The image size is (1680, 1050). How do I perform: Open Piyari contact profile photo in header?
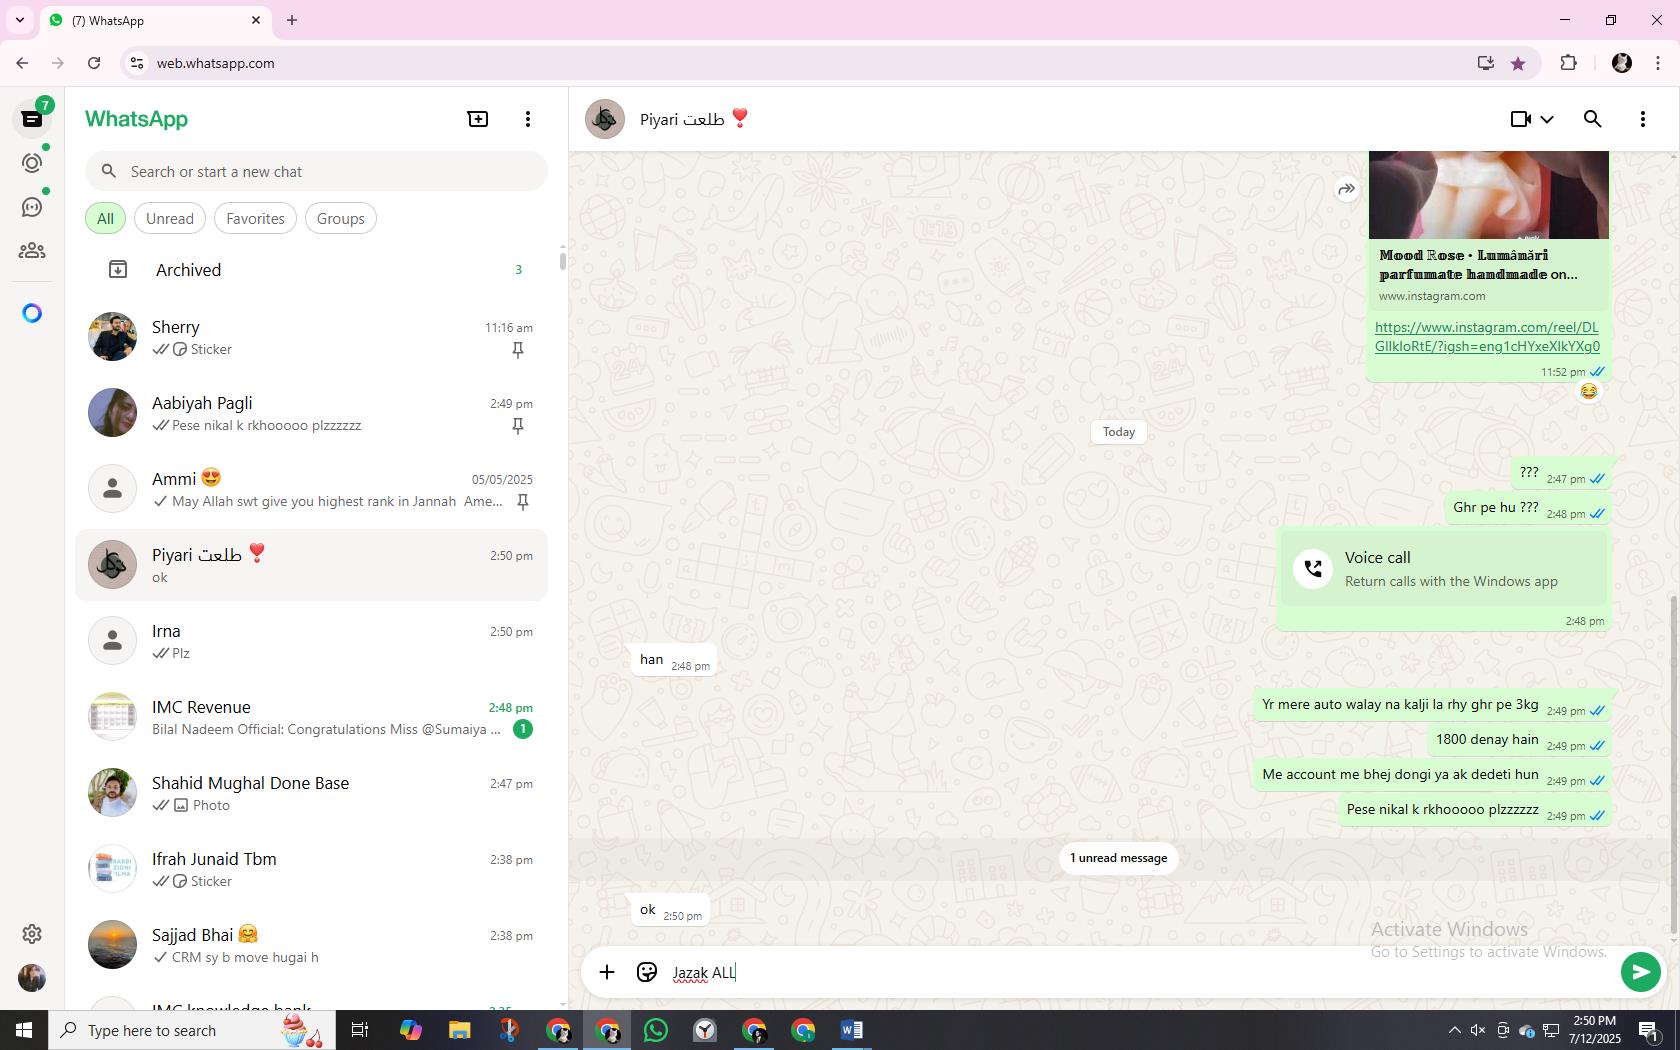coord(605,119)
